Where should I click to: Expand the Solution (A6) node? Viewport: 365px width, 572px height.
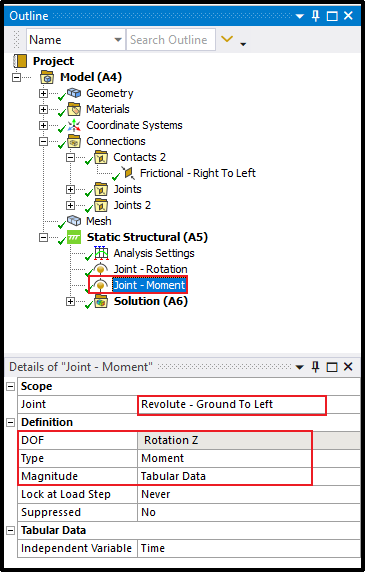tap(70, 301)
